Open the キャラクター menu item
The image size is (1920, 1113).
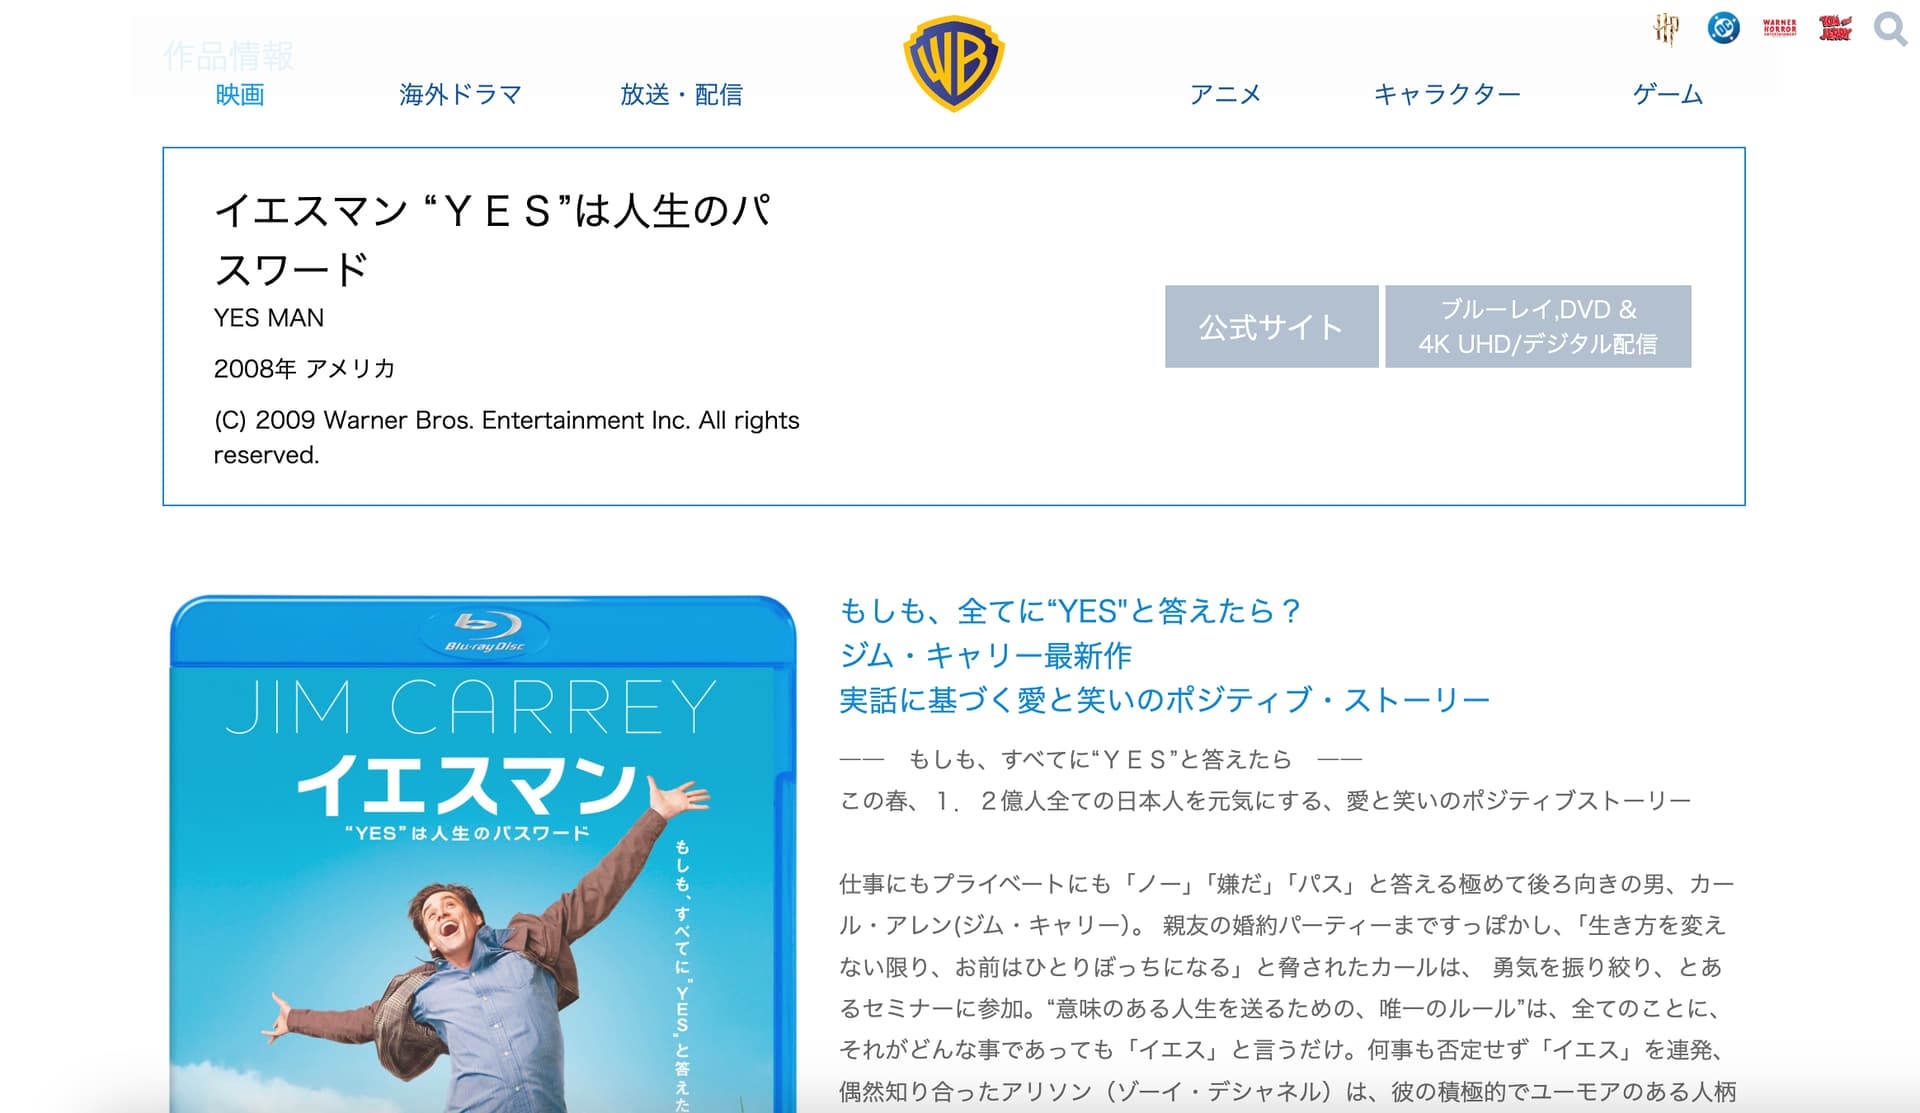[1447, 94]
